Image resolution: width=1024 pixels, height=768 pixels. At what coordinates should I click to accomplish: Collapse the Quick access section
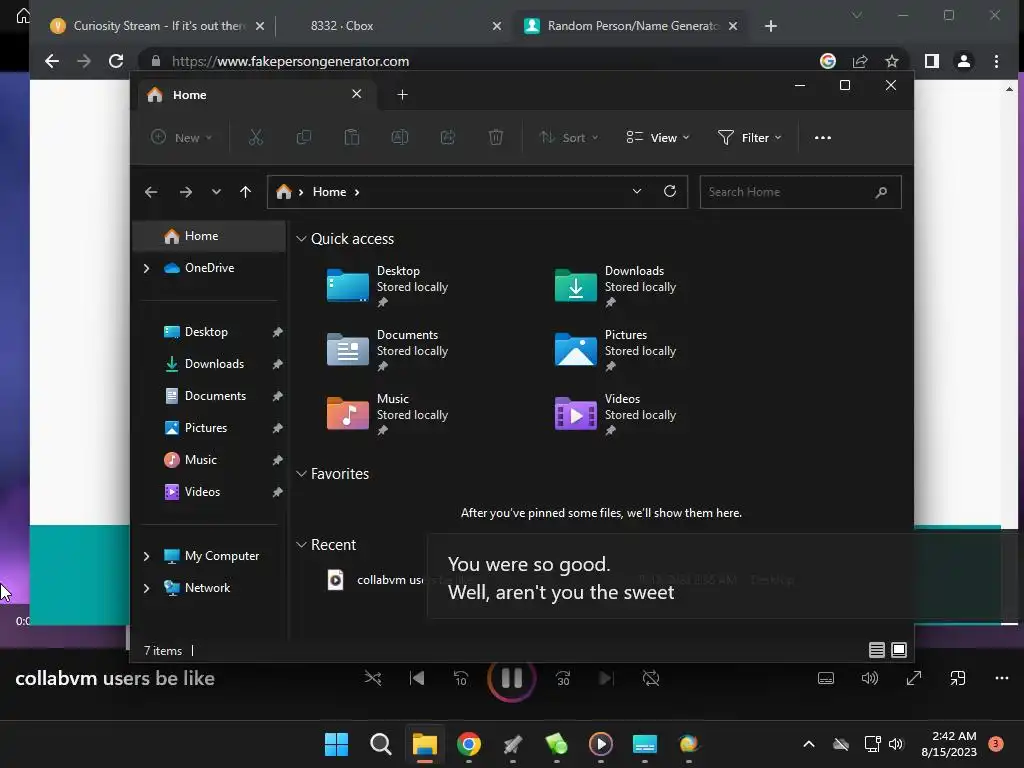click(301, 239)
